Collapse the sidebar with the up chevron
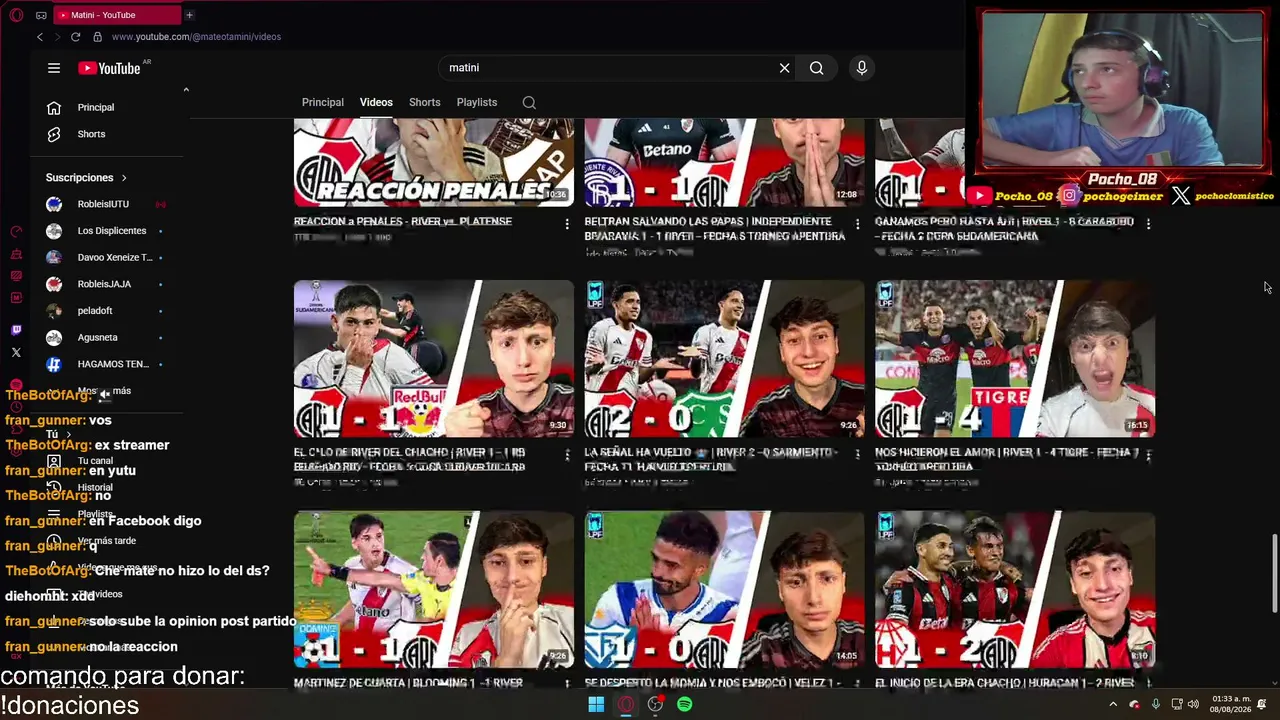 (x=185, y=90)
